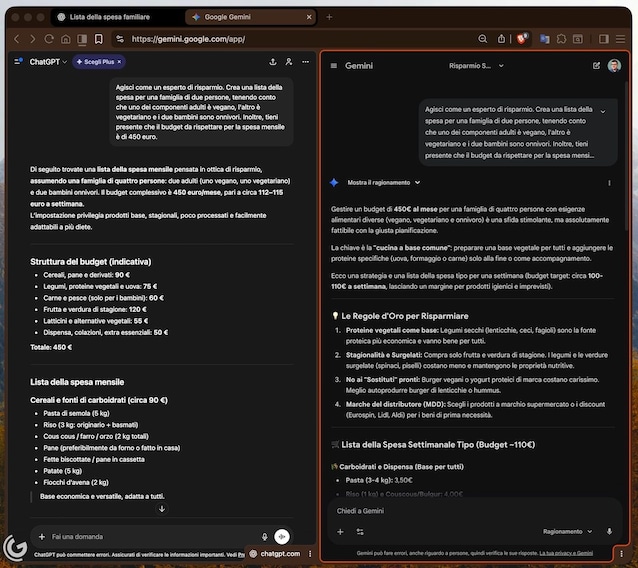Click the microphone icon in ChatGPT input
Viewport: 638px width, 568px height.
[265, 536]
